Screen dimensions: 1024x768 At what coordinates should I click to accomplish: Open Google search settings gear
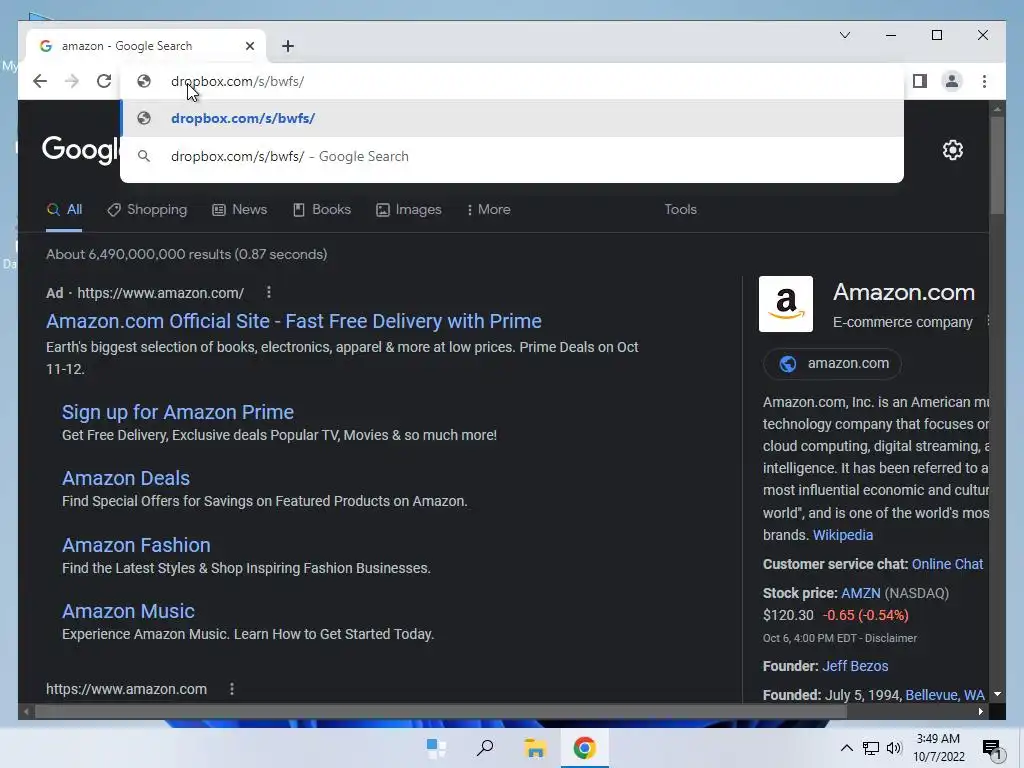coord(953,150)
